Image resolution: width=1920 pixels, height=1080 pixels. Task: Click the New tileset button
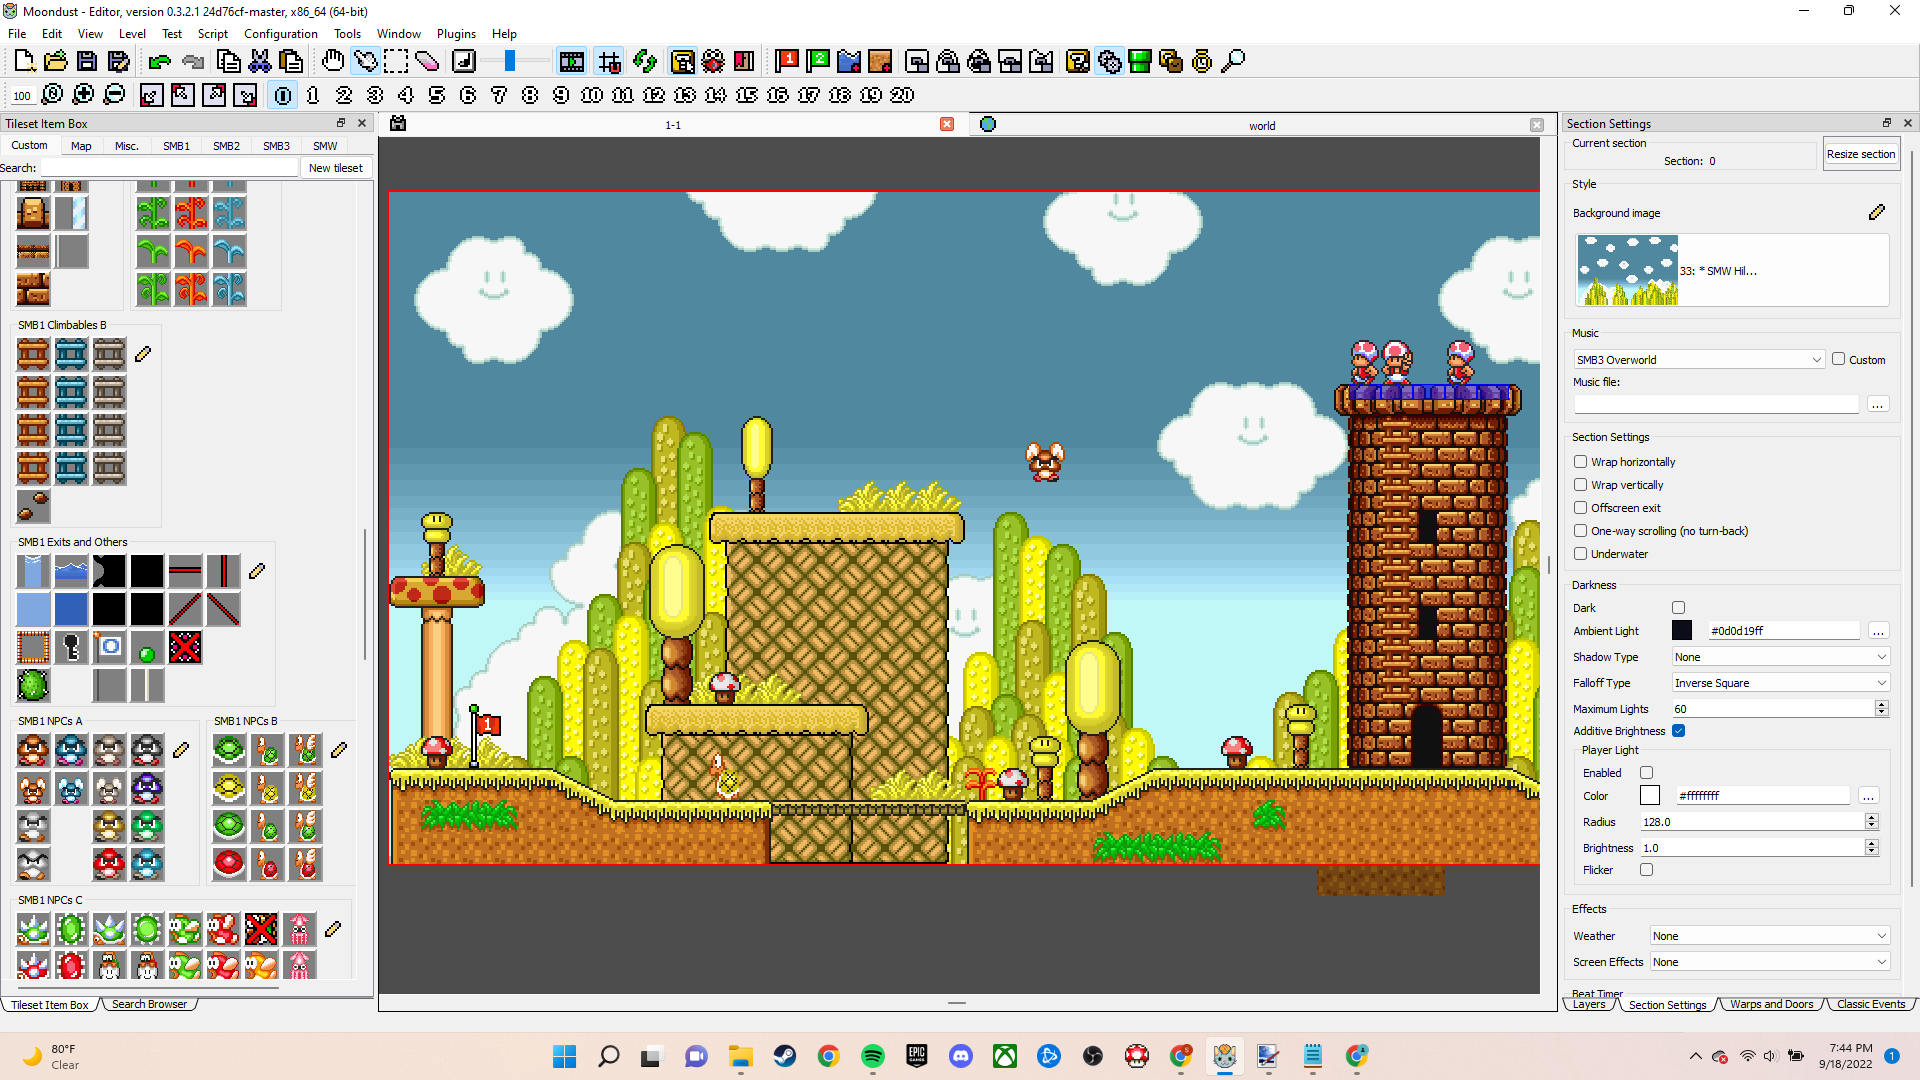(x=335, y=168)
